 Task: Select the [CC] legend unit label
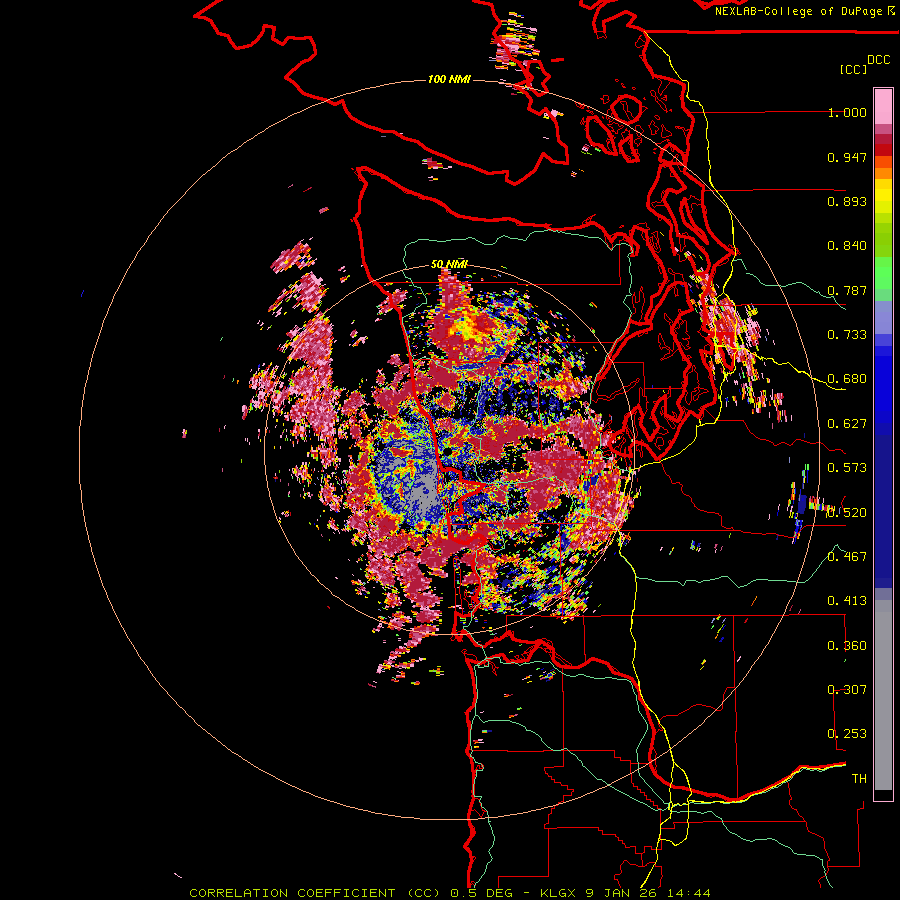[x=853, y=69]
